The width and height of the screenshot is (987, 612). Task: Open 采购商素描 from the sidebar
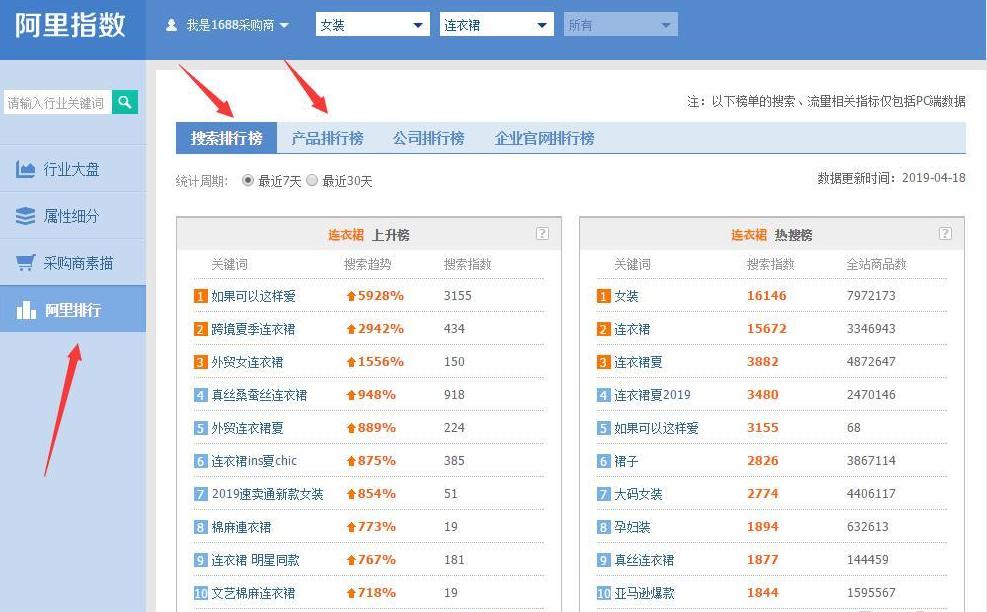(65, 262)
